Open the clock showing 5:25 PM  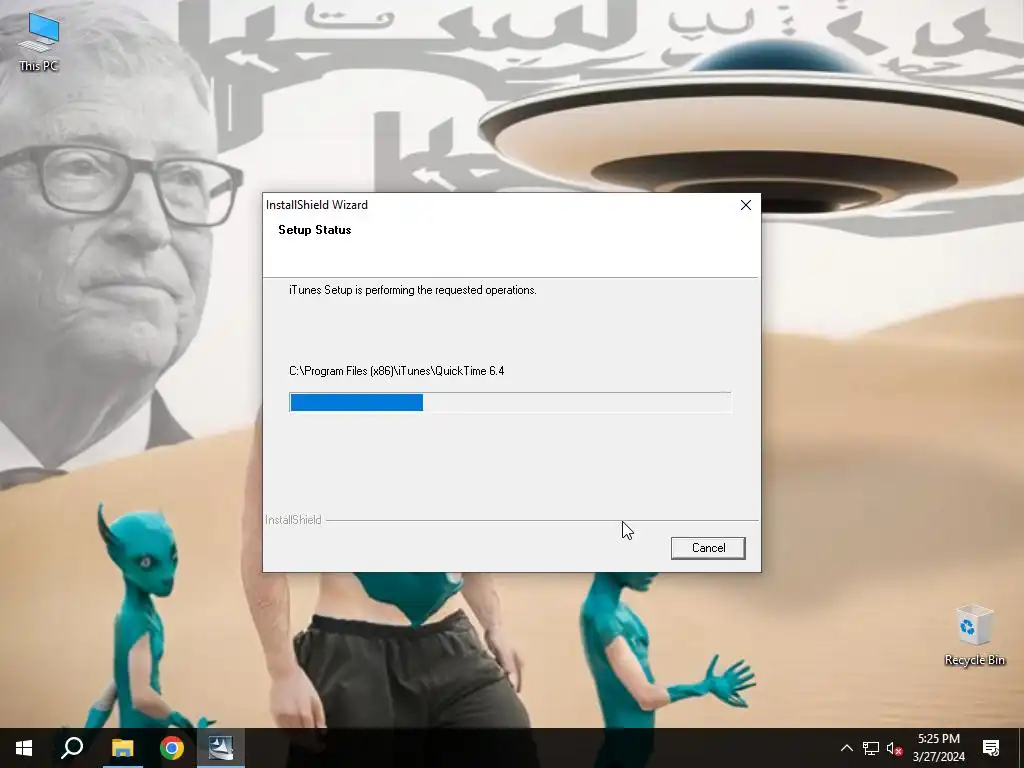tap(938, 748)
